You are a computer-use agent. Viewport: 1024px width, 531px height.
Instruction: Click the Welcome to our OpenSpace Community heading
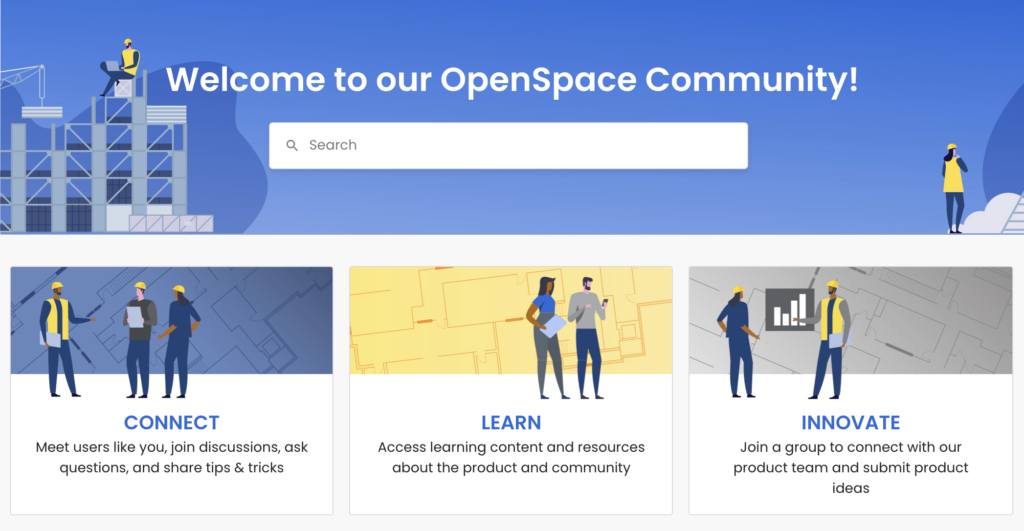tap(511, 79)
